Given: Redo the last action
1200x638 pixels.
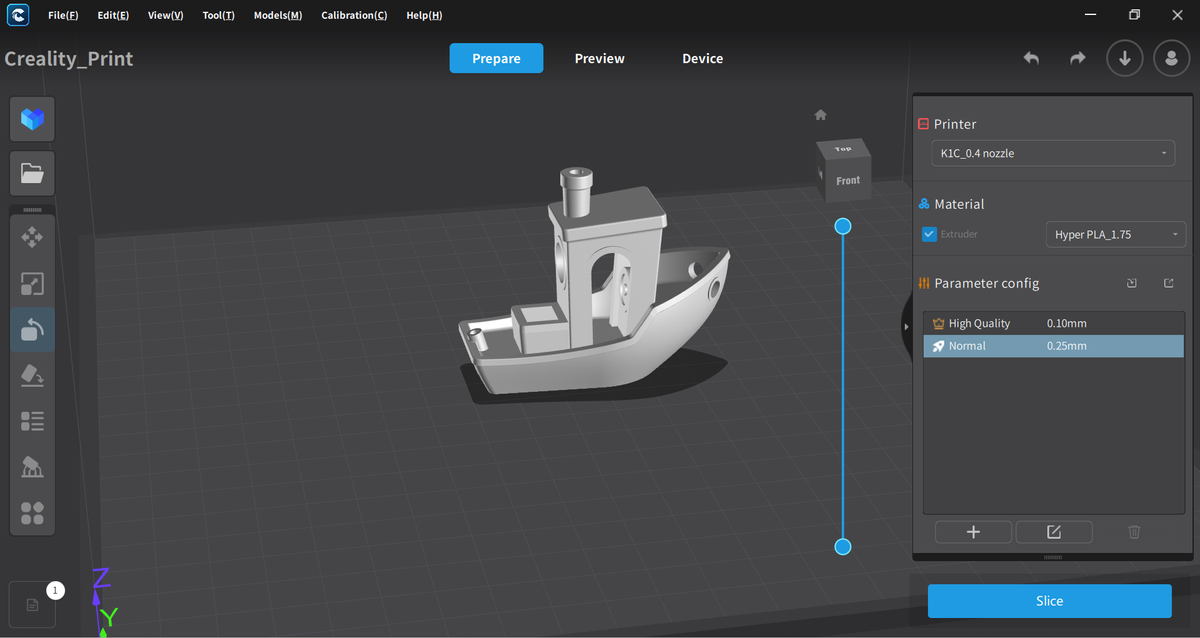Looking at the screenshot, I should click(1077, 58).
